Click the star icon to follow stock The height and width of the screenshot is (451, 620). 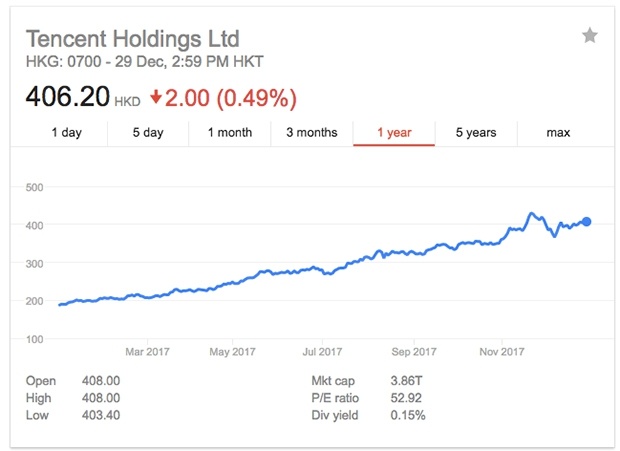point(590,36)
